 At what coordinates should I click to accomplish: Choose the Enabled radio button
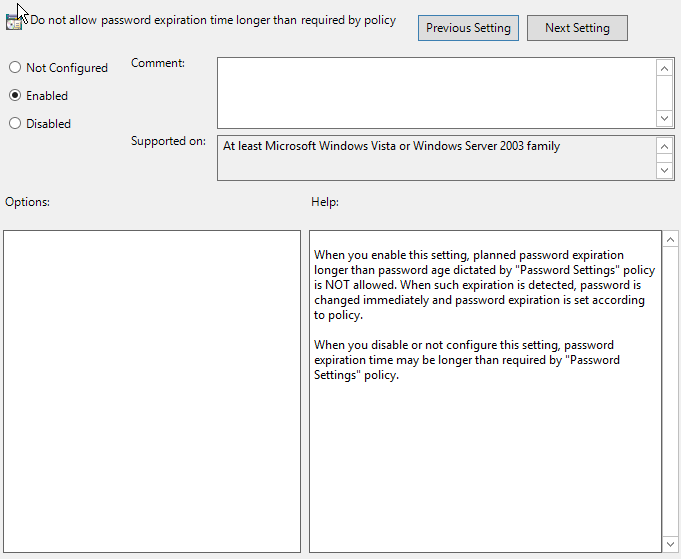pos(15,96)
